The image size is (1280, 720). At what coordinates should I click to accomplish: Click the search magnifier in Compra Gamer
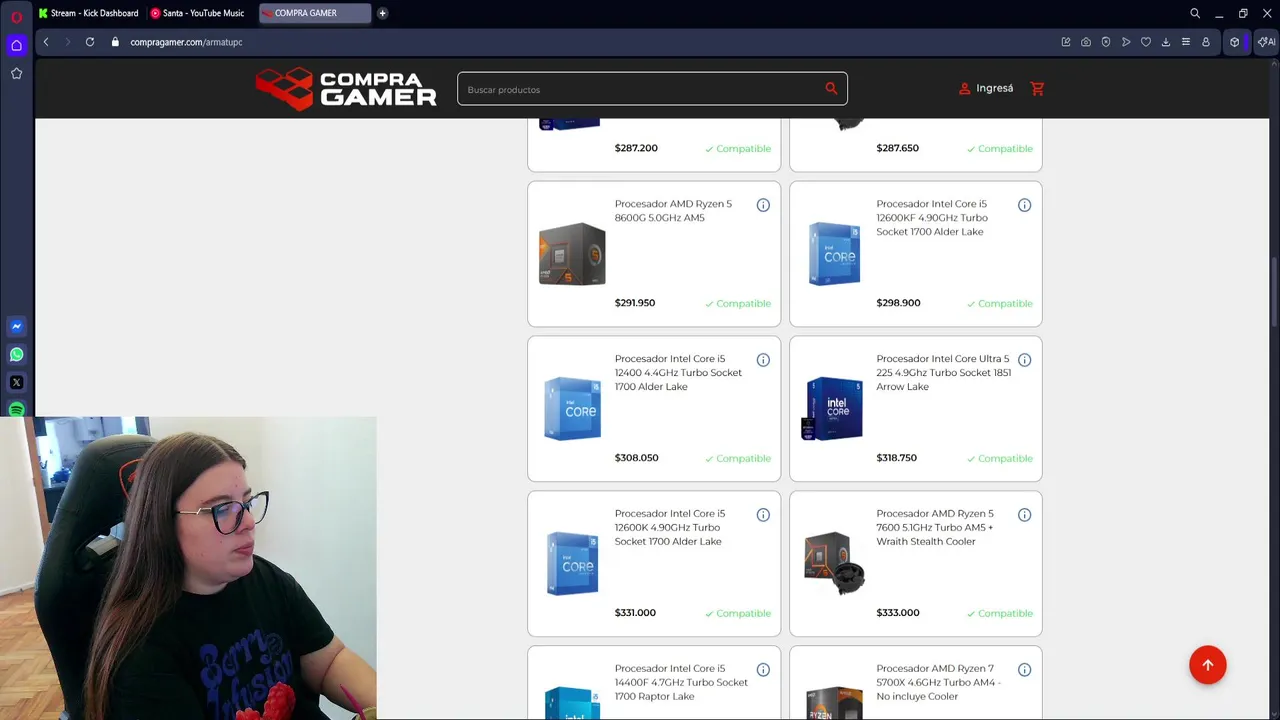(831, 88)
